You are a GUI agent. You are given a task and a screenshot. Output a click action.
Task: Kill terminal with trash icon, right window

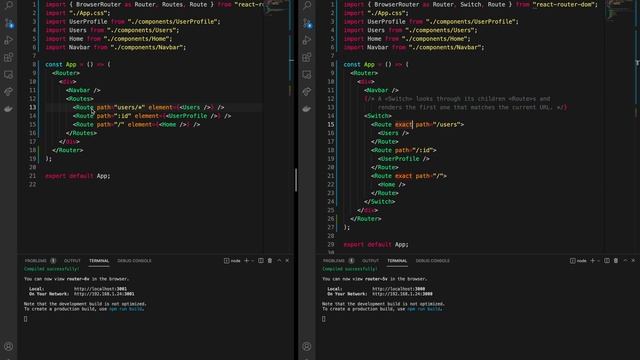coord(616,260)
